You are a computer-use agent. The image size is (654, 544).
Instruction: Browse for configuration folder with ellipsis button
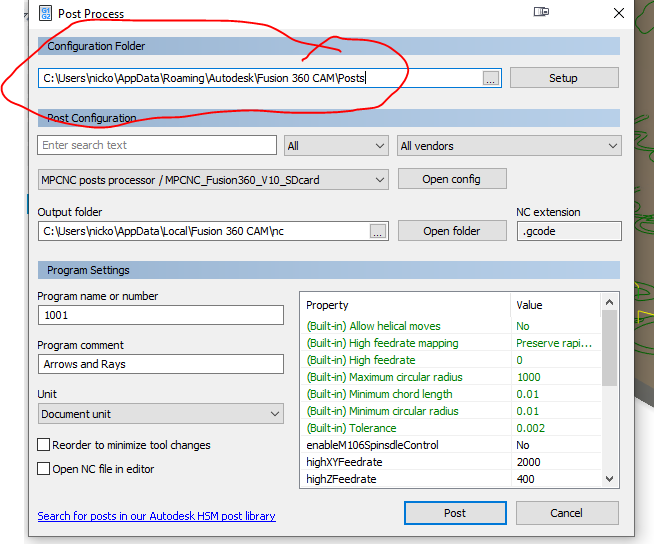(490, 79)
